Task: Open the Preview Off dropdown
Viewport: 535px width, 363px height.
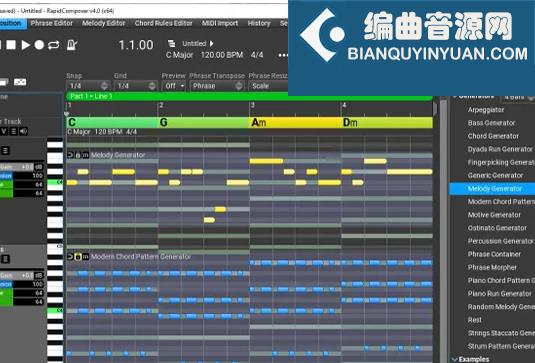Action: tap(174, 86)
